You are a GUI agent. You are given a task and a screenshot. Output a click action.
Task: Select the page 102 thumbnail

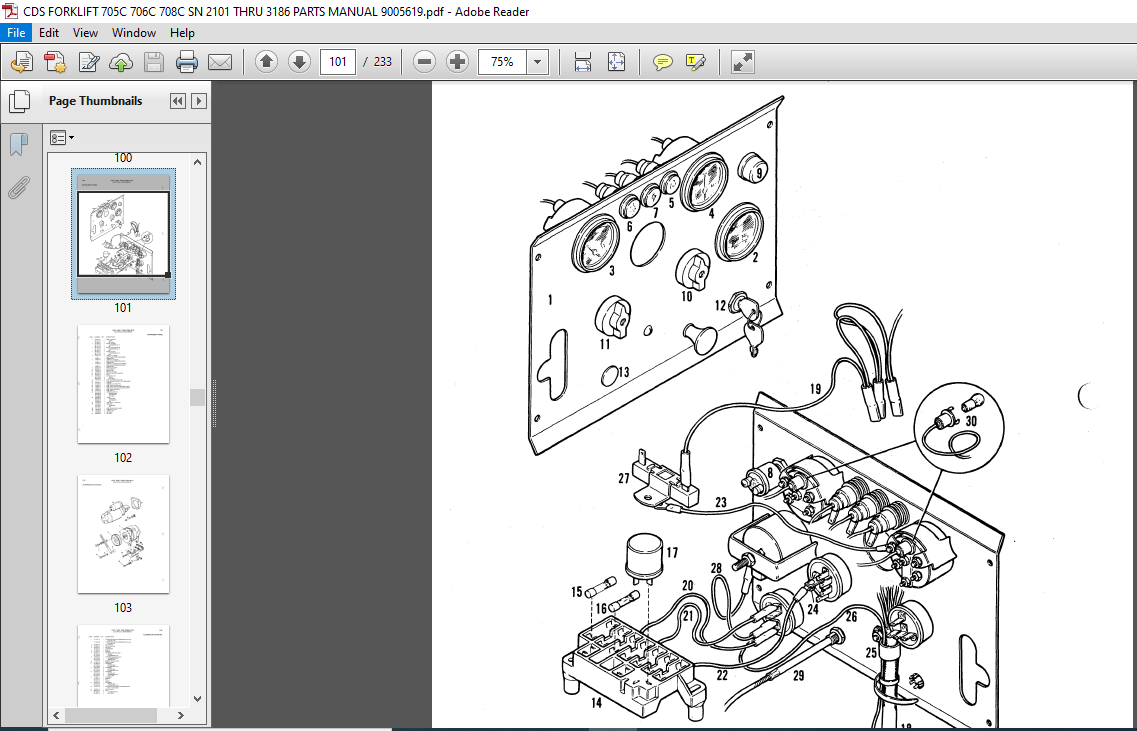(123, 384)
